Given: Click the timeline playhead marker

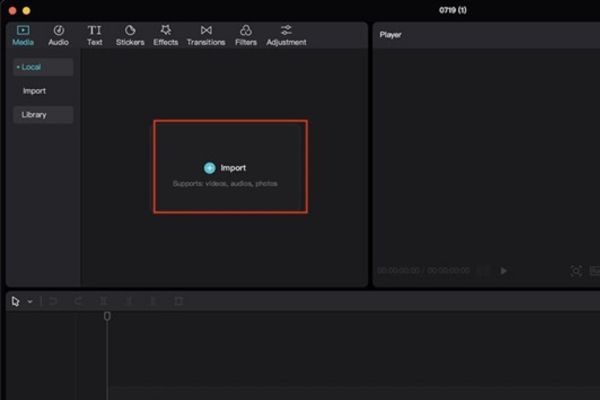Looking at the screenshot, I should [107, 316].
